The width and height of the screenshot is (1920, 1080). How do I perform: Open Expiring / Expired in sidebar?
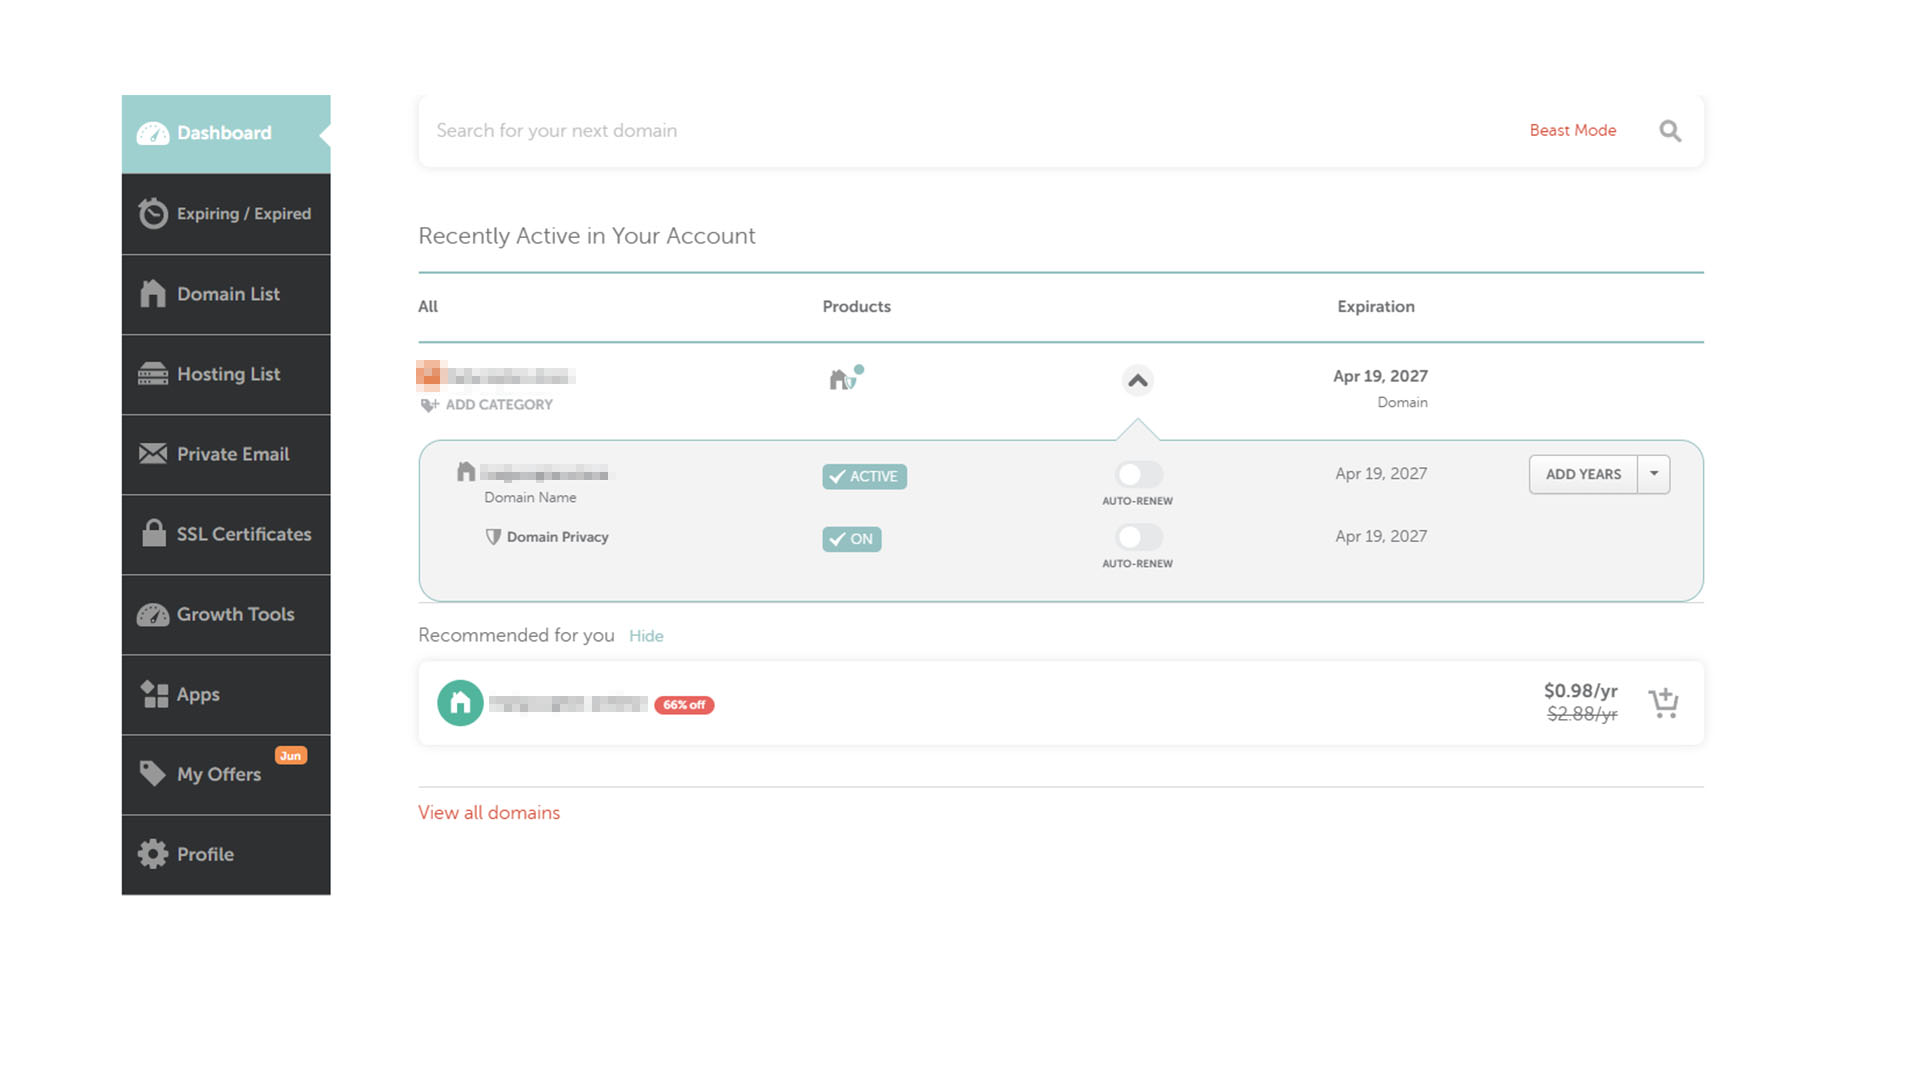point(226,214)
